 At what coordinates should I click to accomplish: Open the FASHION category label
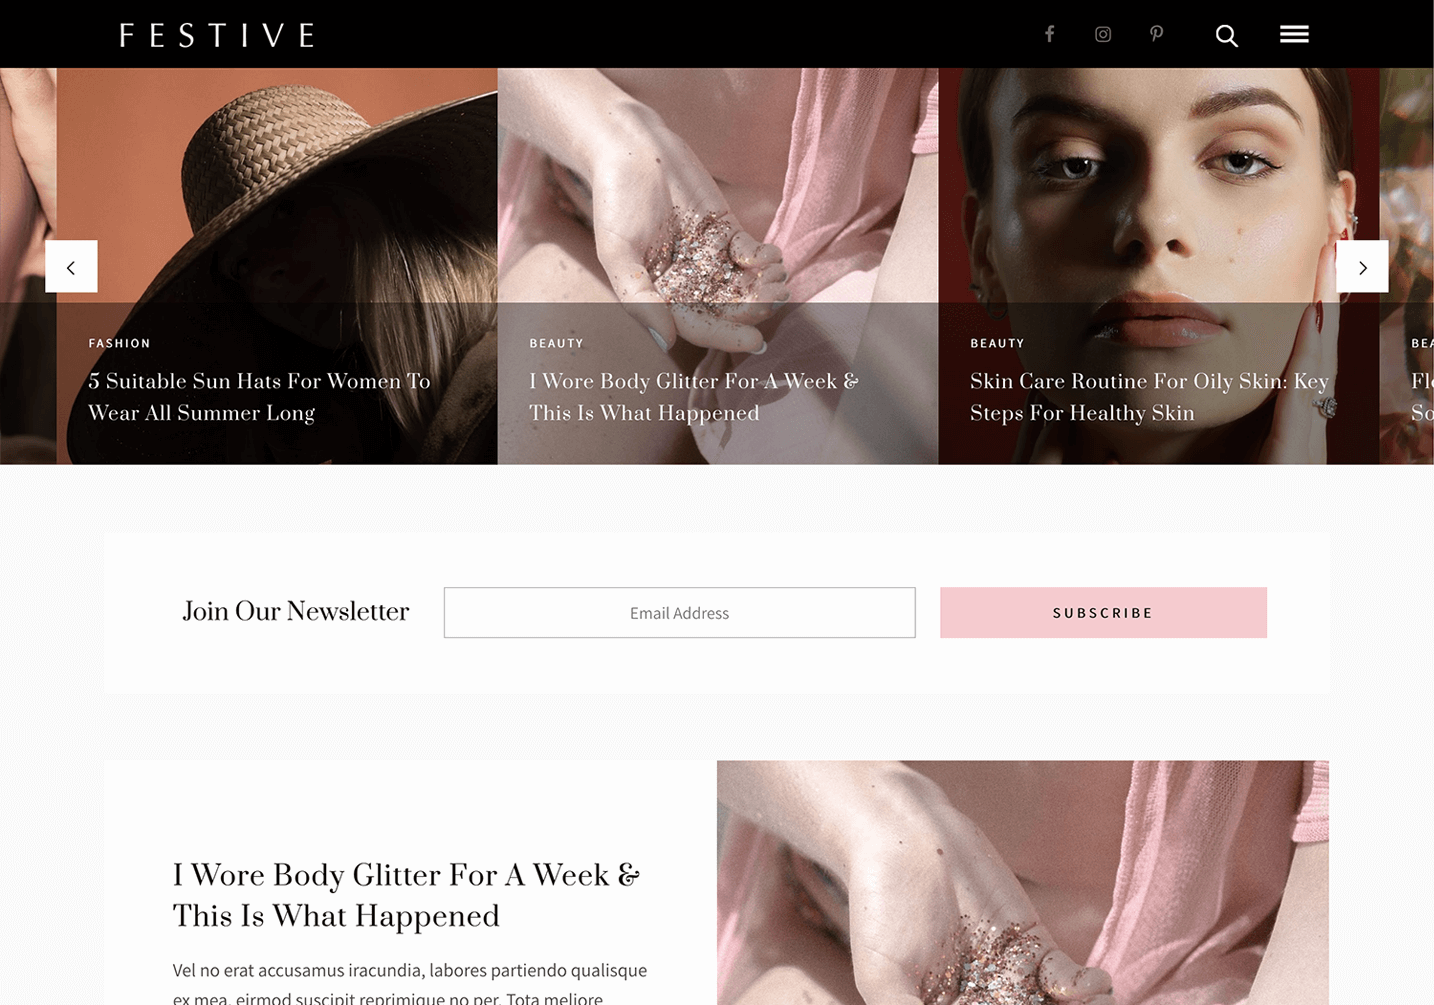pos(119,343)
